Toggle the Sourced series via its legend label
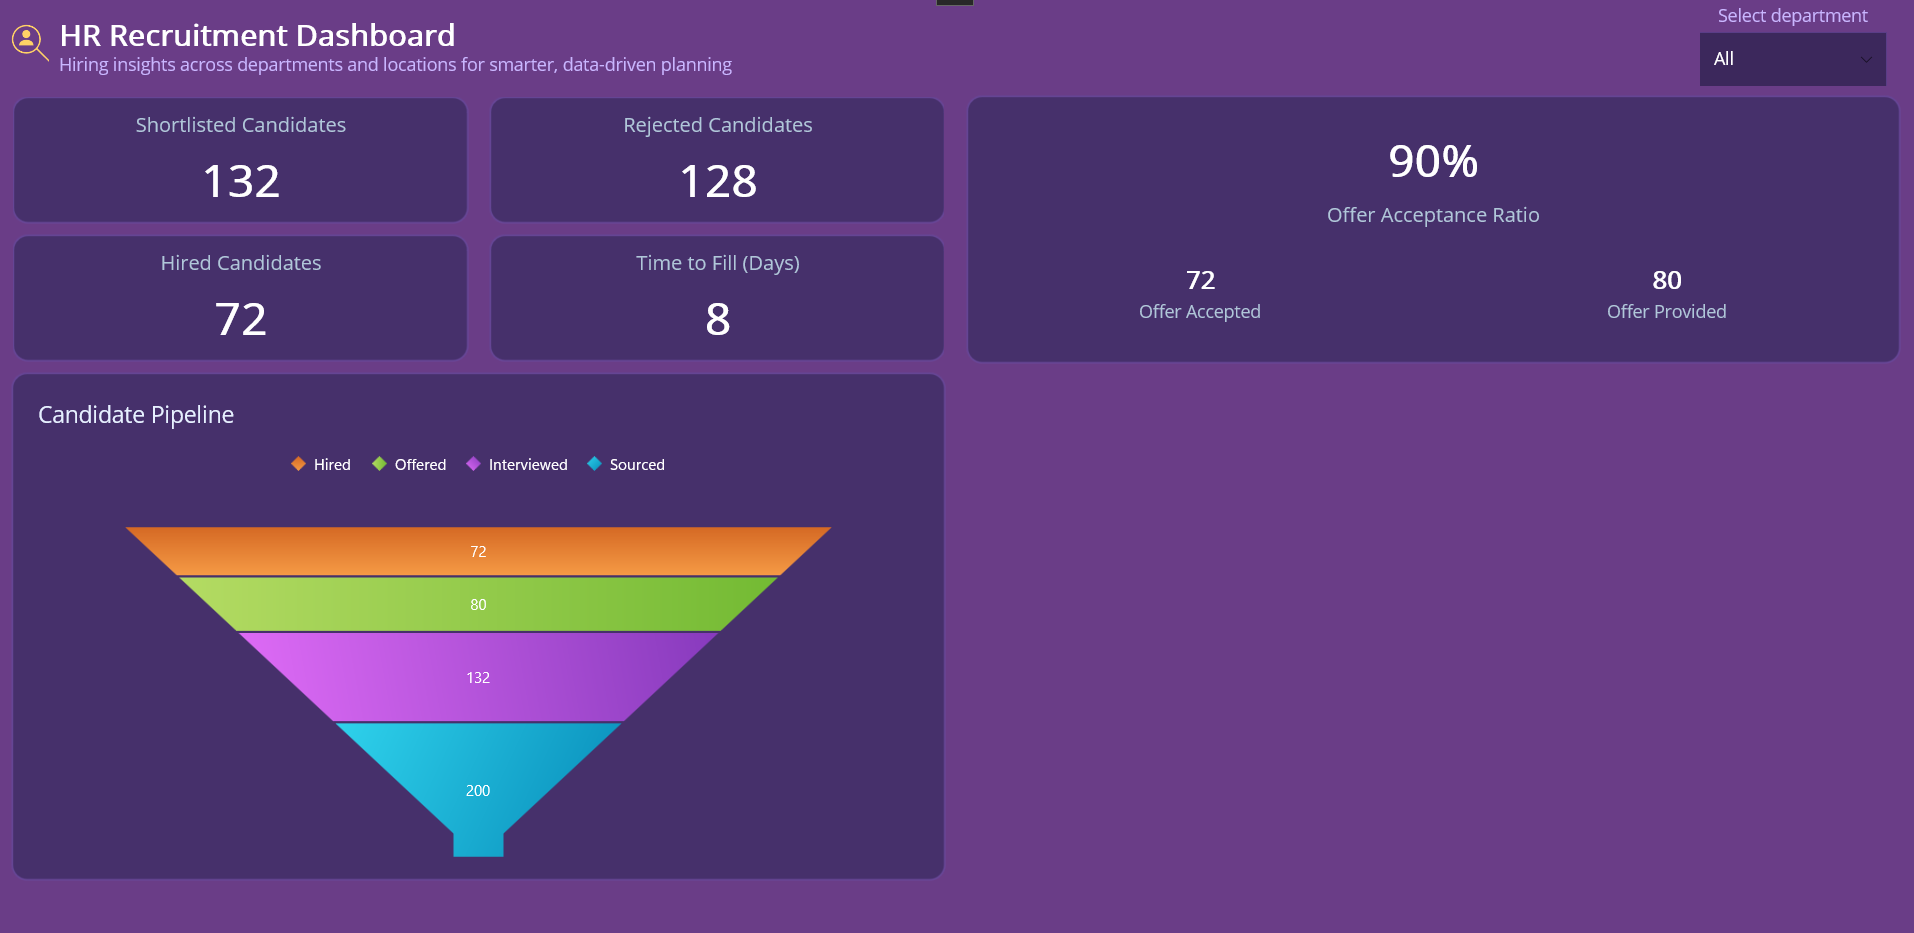 tap(638, 463)
